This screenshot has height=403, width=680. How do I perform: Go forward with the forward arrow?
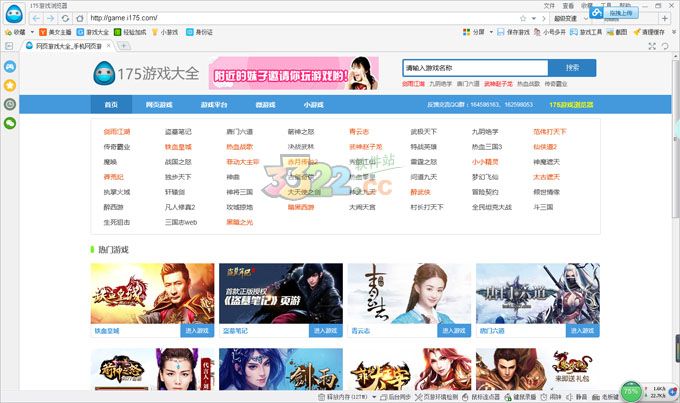pyautogui.click(x=50, y=18)
